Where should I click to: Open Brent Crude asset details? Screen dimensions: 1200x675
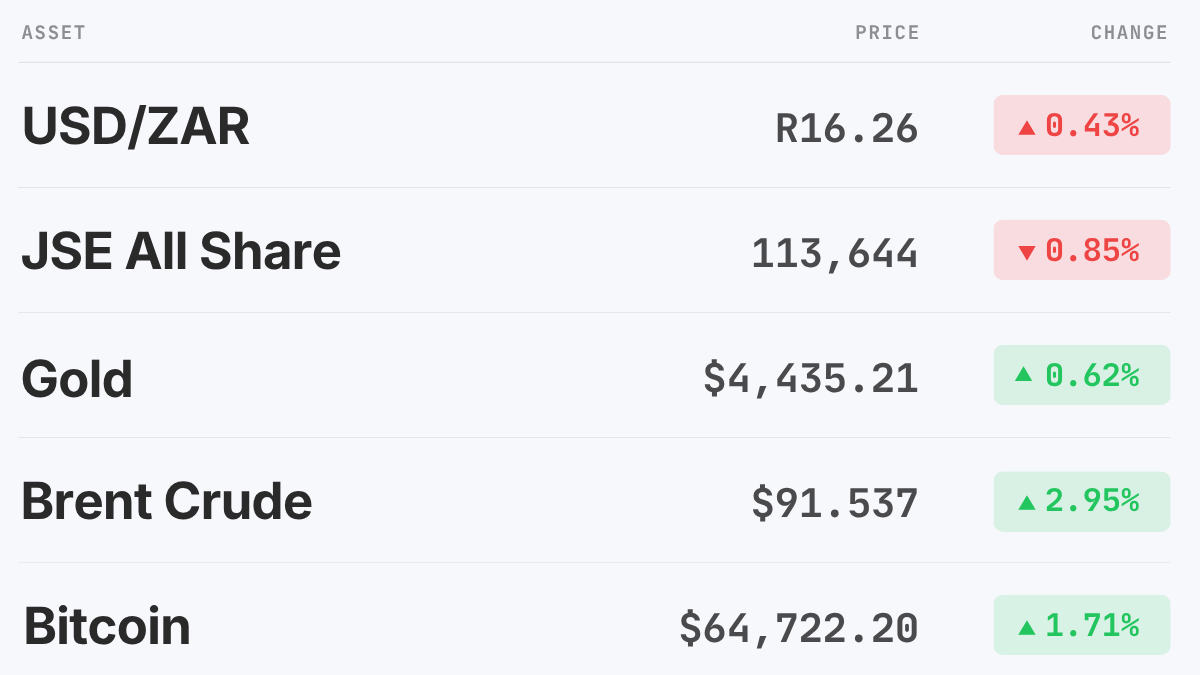pyautogui.click(x=167, y=501)
